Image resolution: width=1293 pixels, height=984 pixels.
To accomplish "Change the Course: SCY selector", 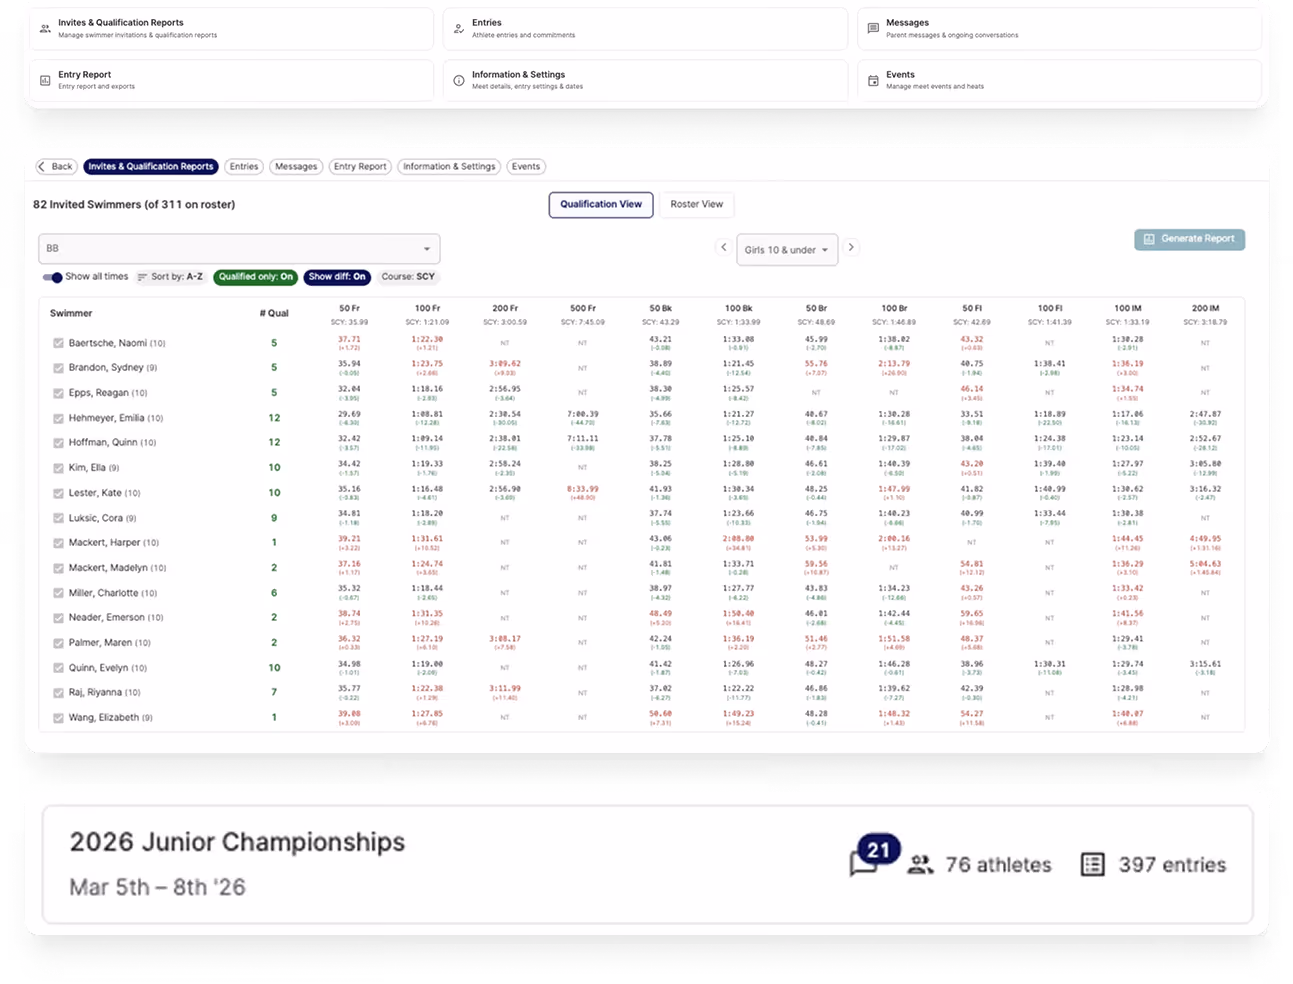I will tap(408, 277).
